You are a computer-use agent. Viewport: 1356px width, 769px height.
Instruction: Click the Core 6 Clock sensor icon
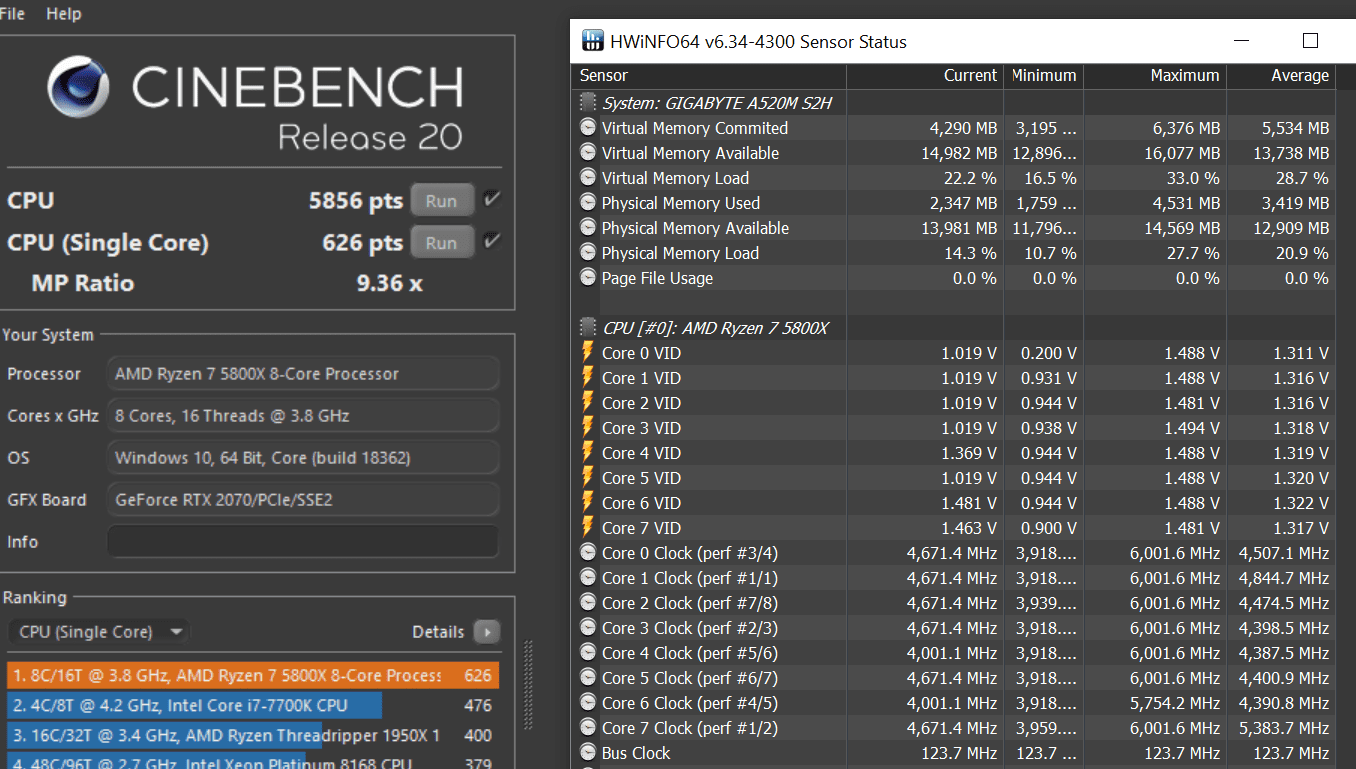pyautogui.click(x=588, y=703)
